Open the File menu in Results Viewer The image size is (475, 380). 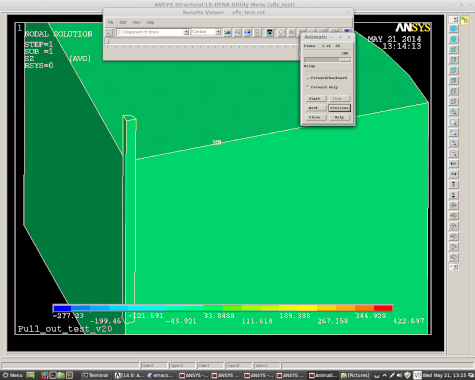coord(111,22)
